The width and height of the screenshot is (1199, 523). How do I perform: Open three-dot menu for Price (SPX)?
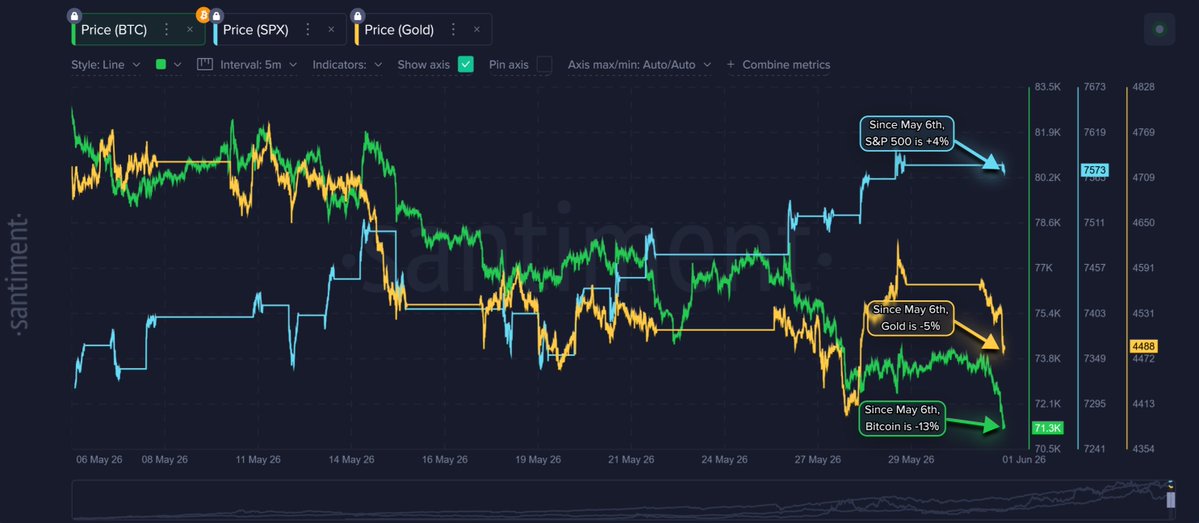(x=307, y=30)
